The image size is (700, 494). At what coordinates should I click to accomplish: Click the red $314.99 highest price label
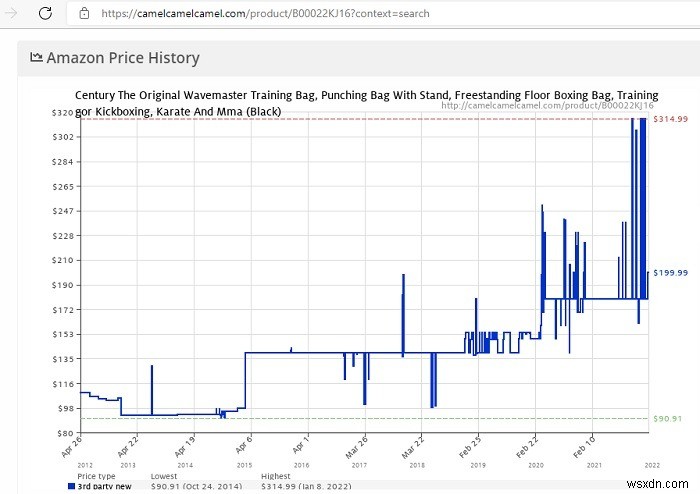pos(671,119)
